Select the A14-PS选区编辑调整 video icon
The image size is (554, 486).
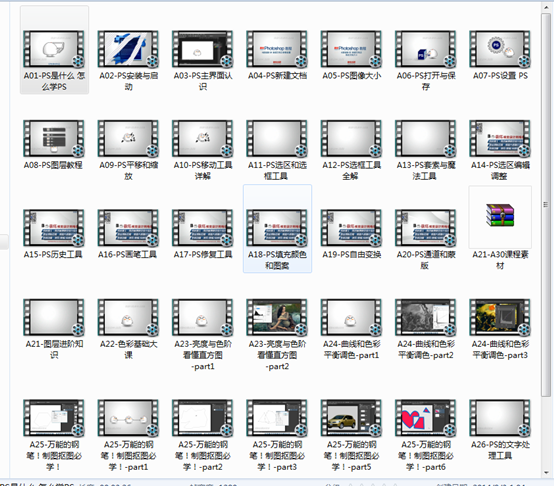[x=500, y=138]
